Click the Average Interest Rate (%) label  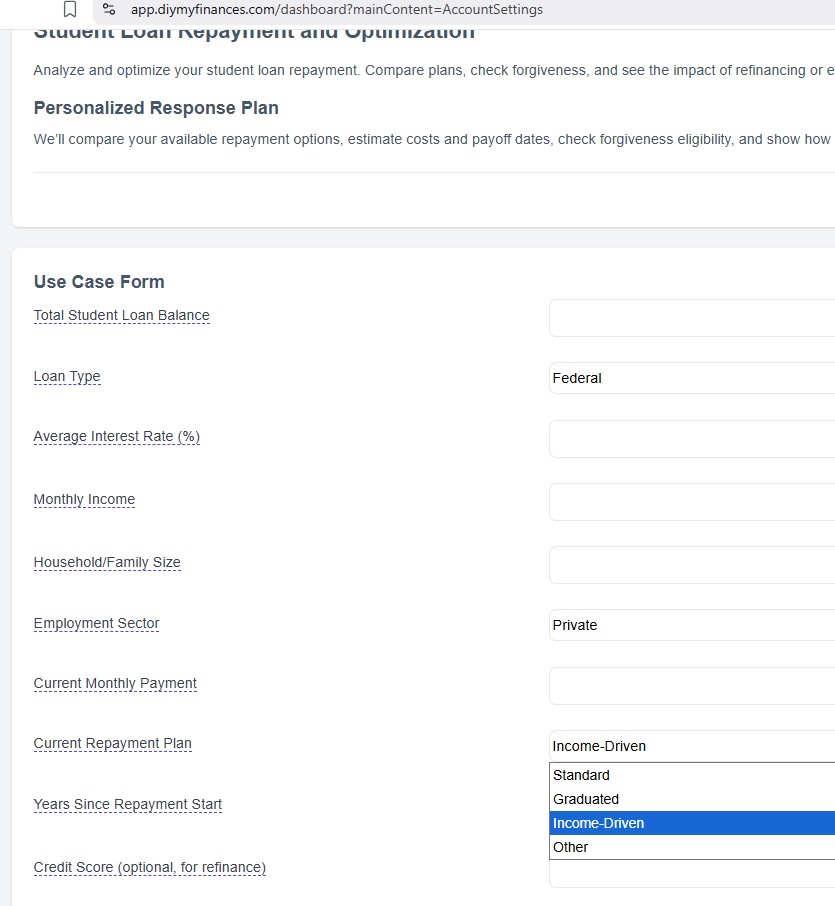point(115,436)
